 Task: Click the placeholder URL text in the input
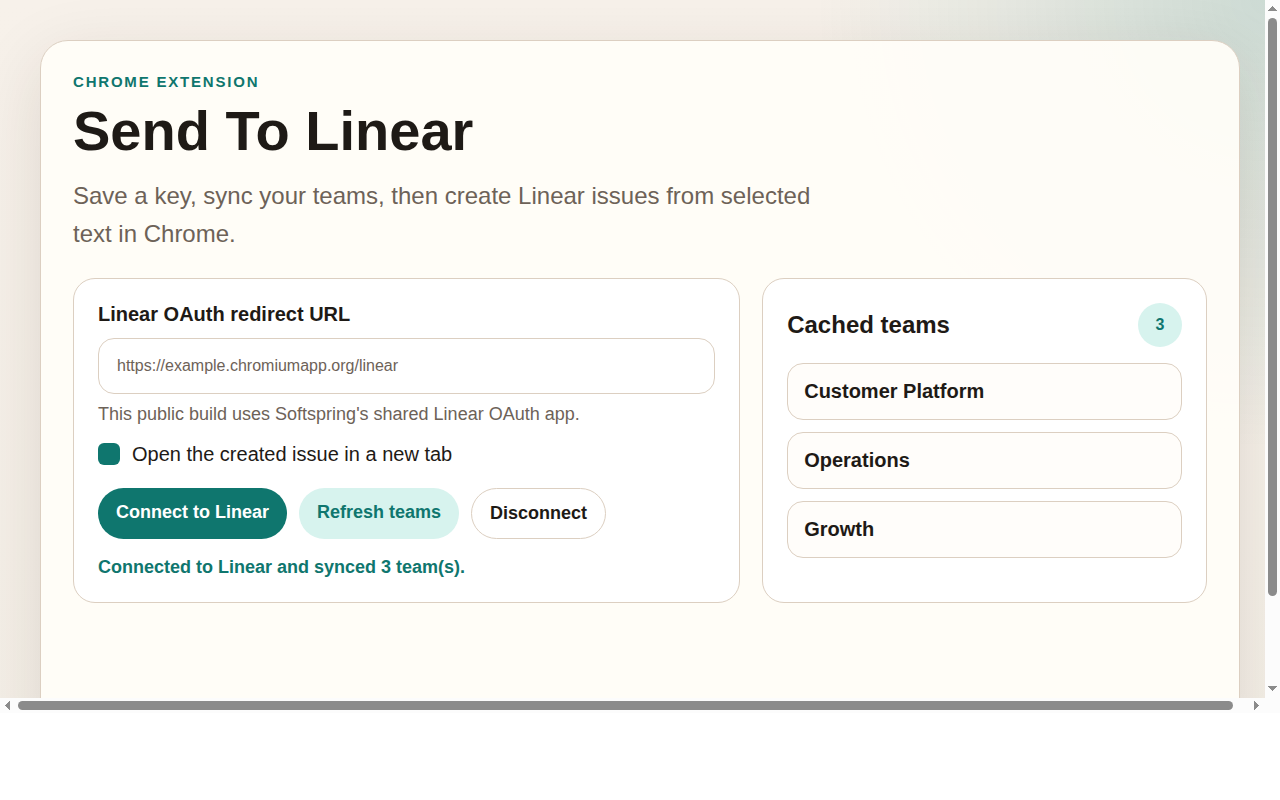point(257,365)
